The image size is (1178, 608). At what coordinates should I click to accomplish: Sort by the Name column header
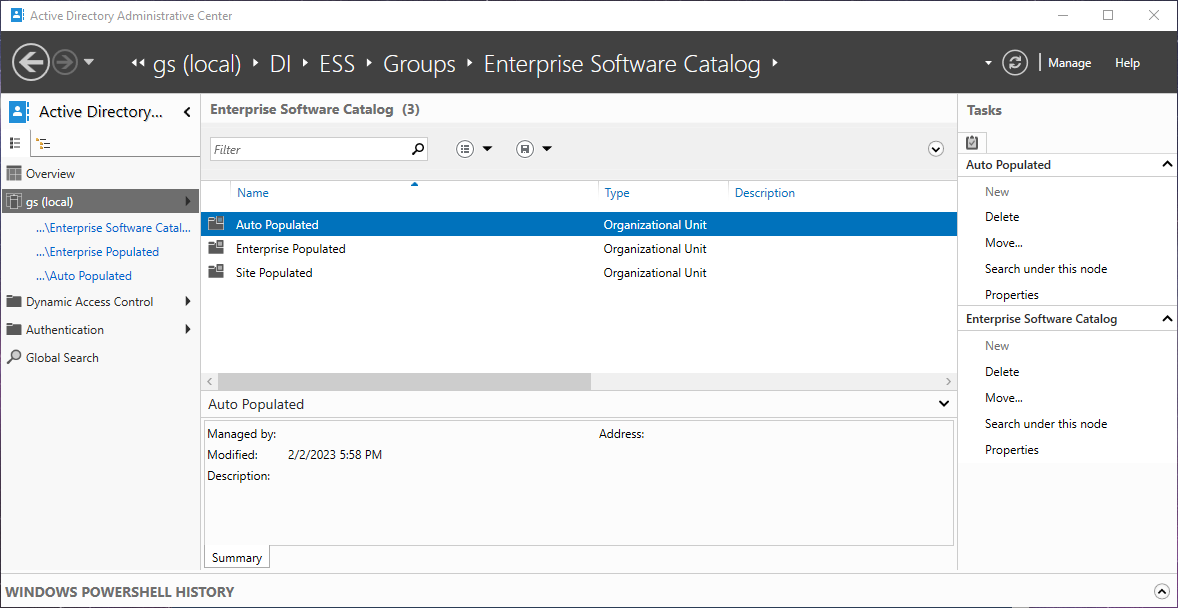(252, 192)
